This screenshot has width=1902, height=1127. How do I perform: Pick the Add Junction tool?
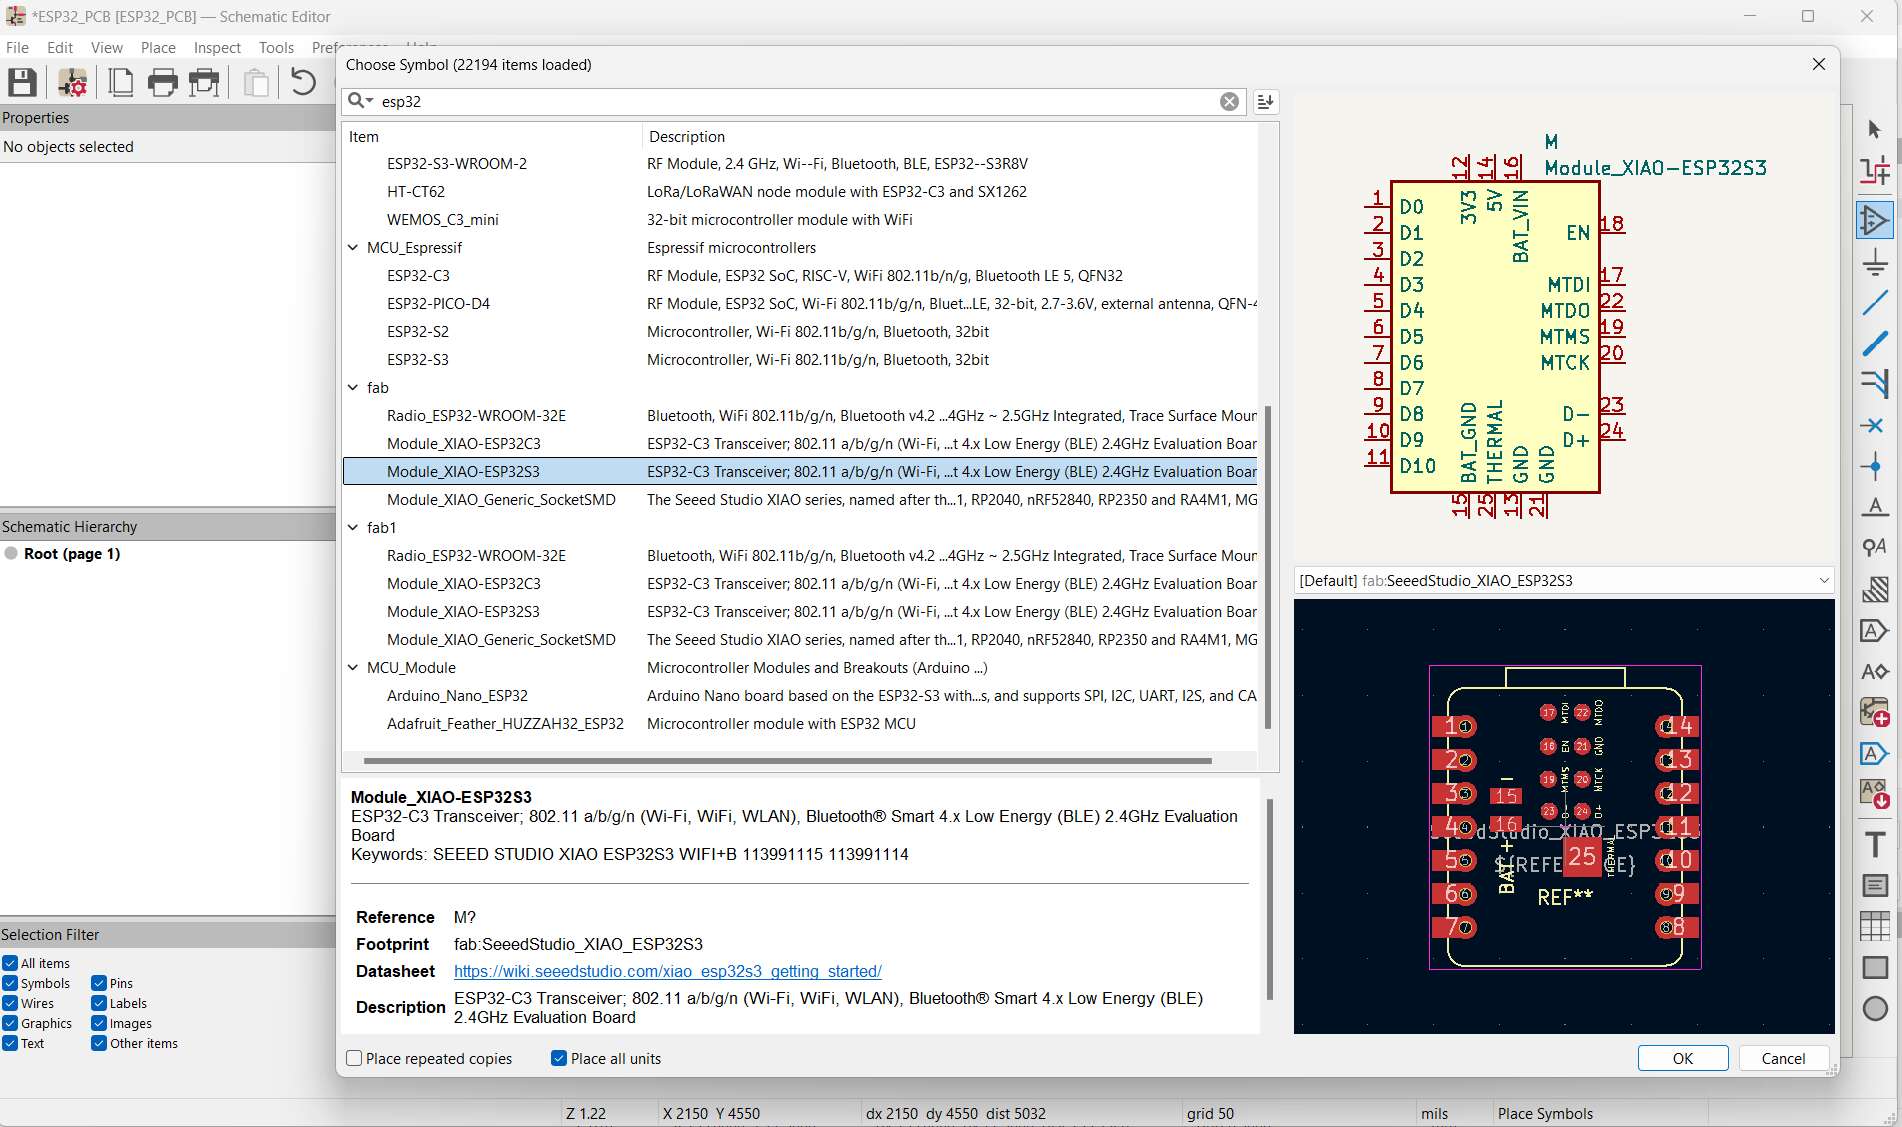pos(1875,465)
